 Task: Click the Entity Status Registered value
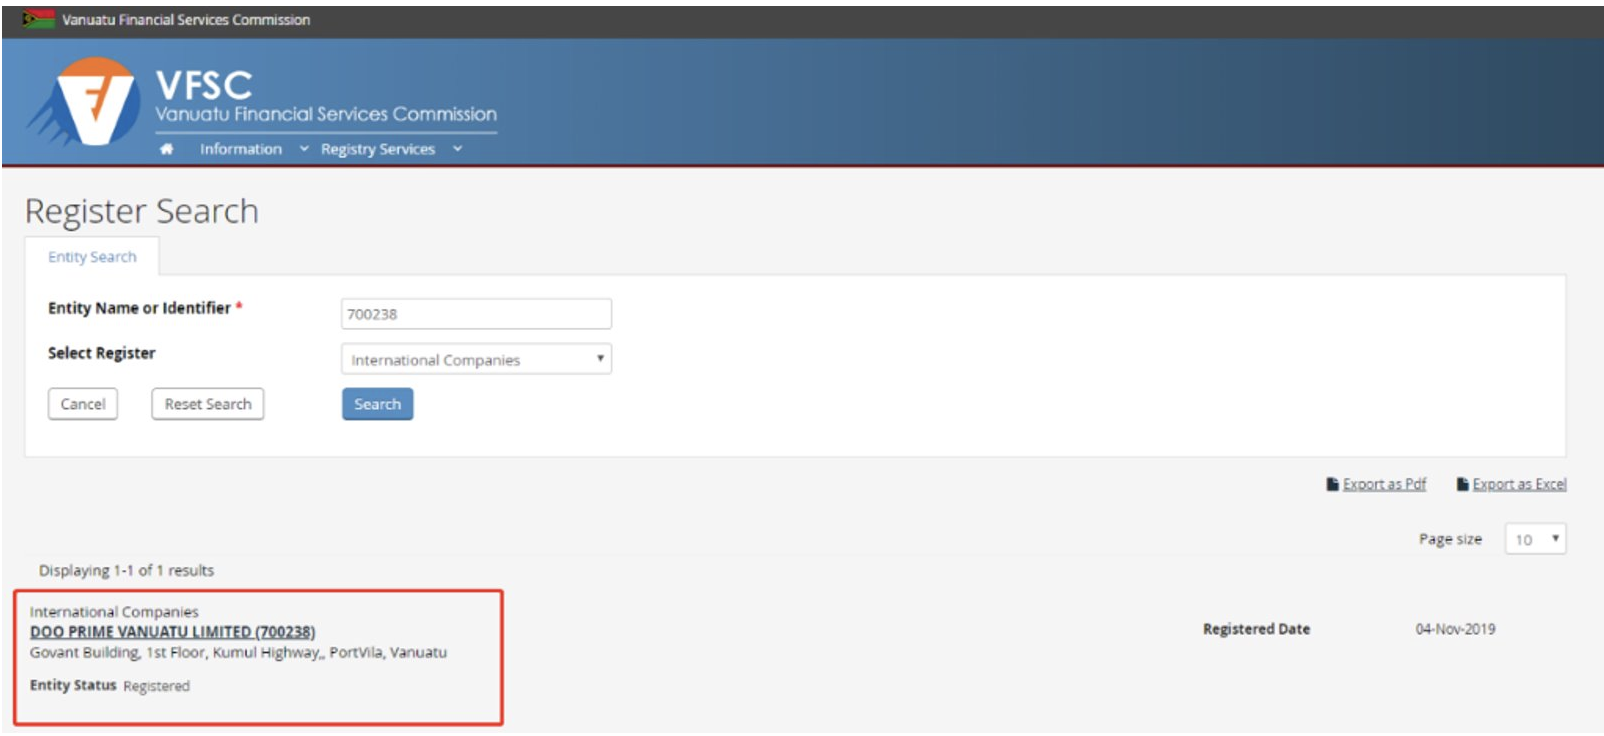156,686
